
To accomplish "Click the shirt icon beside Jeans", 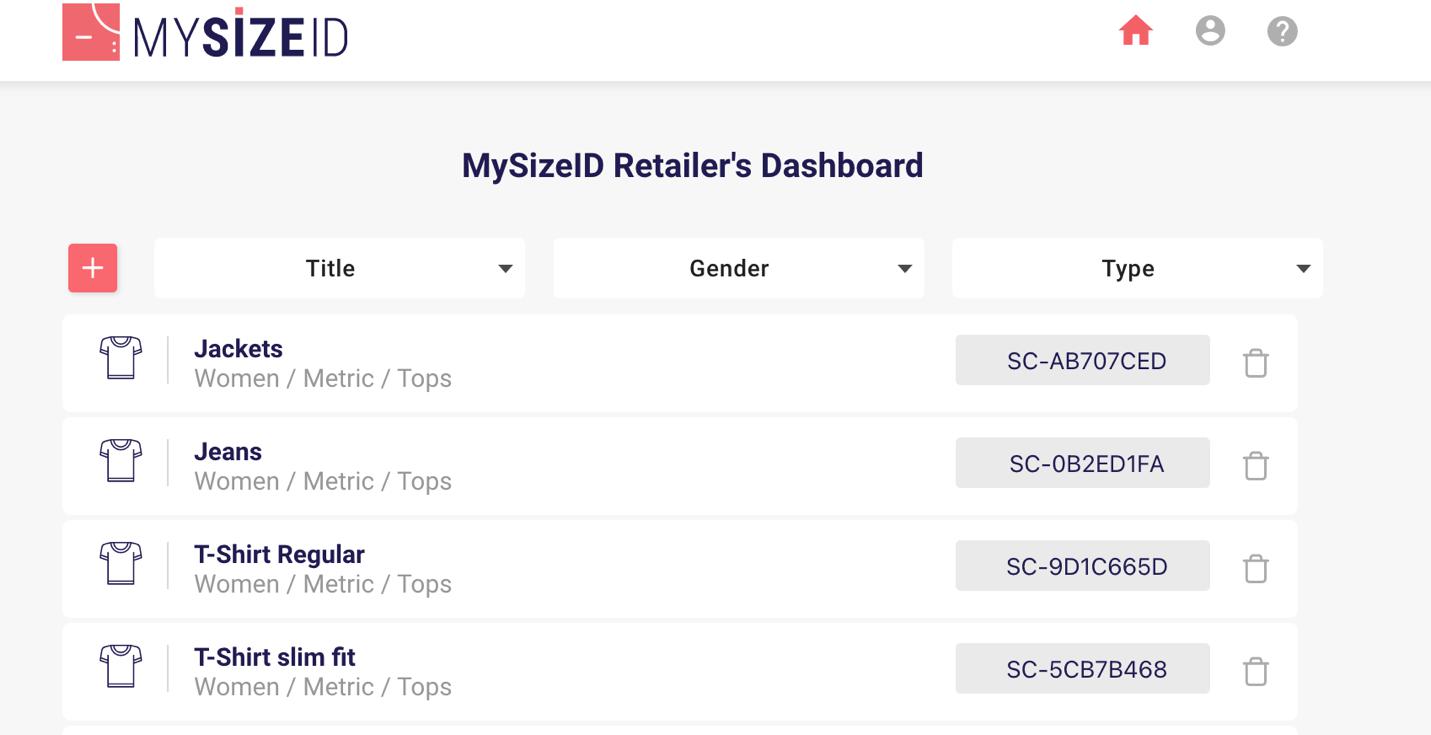I will tap(121, 461).
